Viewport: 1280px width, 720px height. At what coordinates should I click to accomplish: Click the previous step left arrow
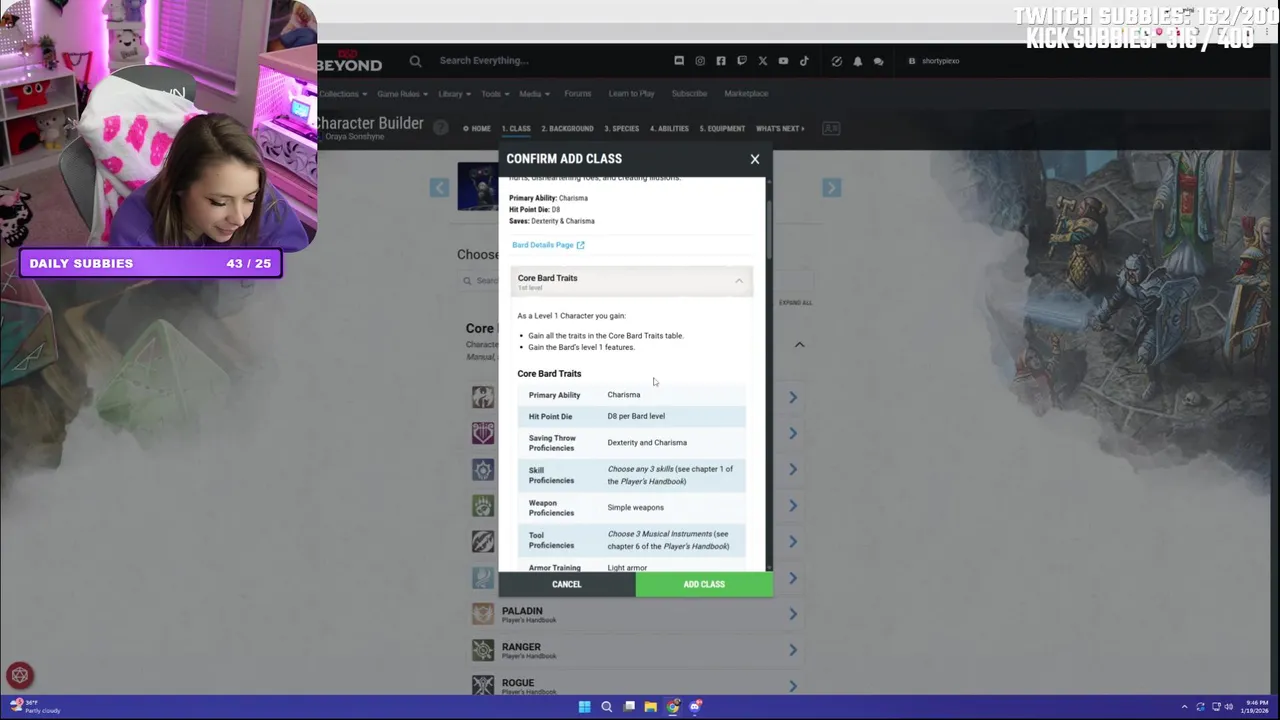(x=439, y=188)
